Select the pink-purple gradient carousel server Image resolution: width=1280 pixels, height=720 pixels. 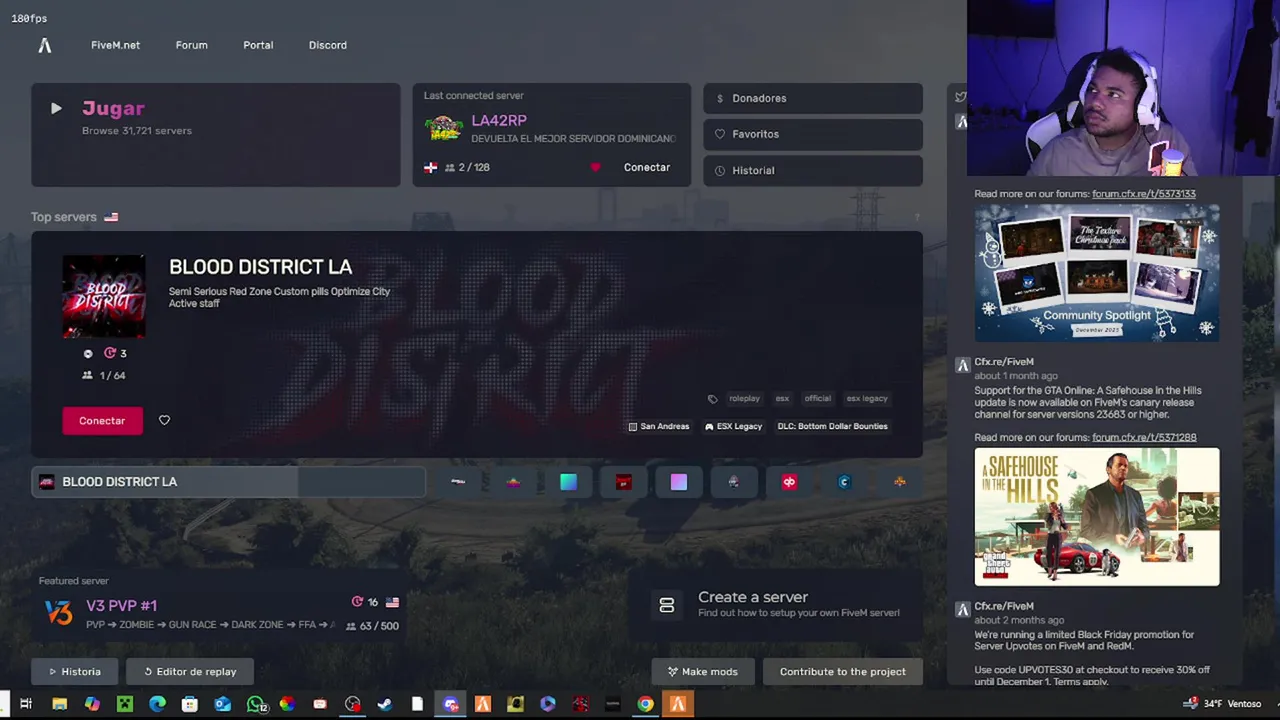[x=679, y=482]
